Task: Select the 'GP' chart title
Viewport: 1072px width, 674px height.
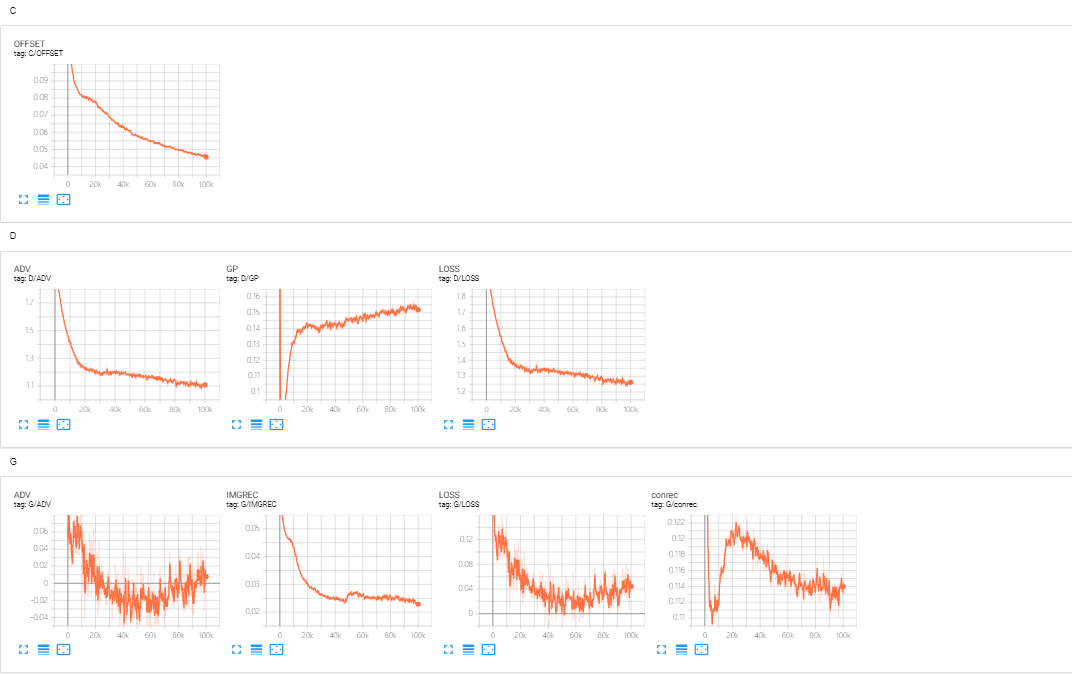Action: (232, 269)
